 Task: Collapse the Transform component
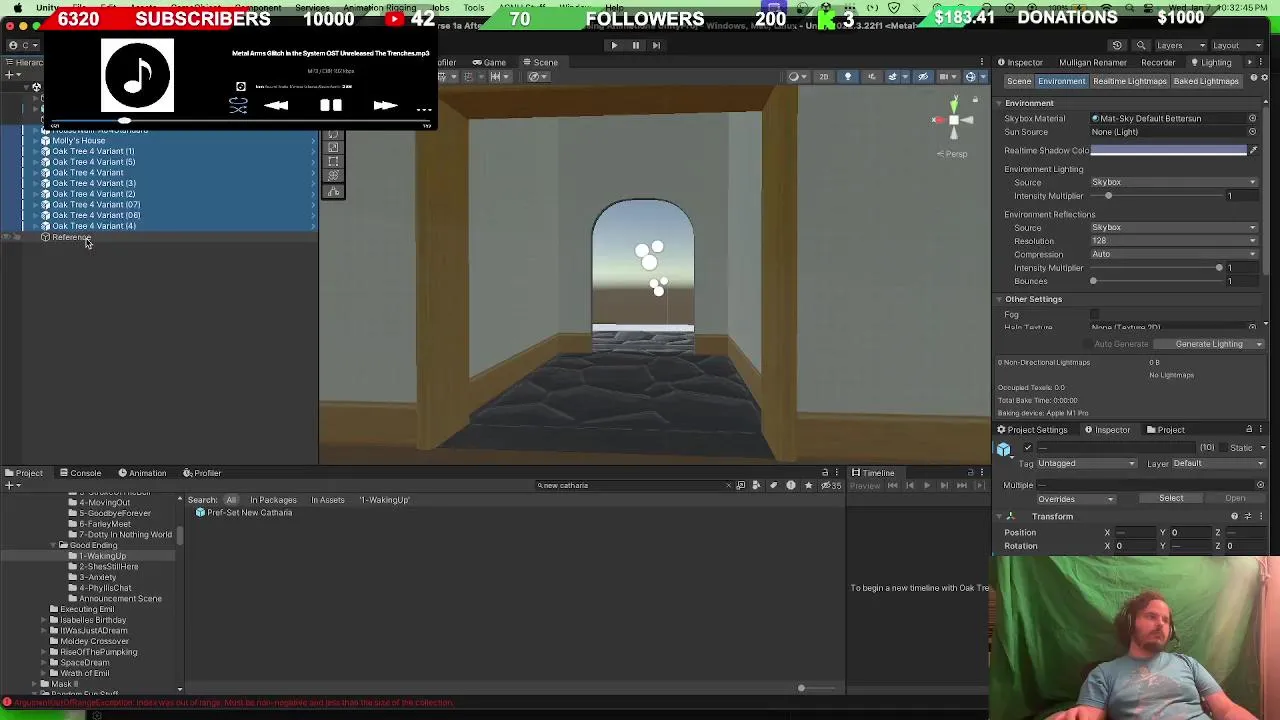pyautogui.click(x=997, y=517)
